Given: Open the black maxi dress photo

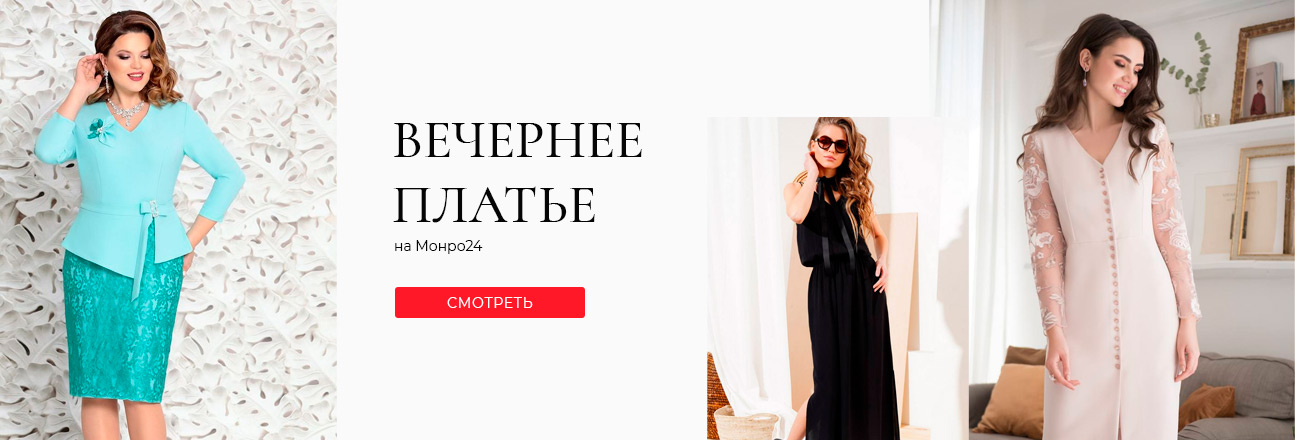Looking at the screenshot, I should 838,278.
